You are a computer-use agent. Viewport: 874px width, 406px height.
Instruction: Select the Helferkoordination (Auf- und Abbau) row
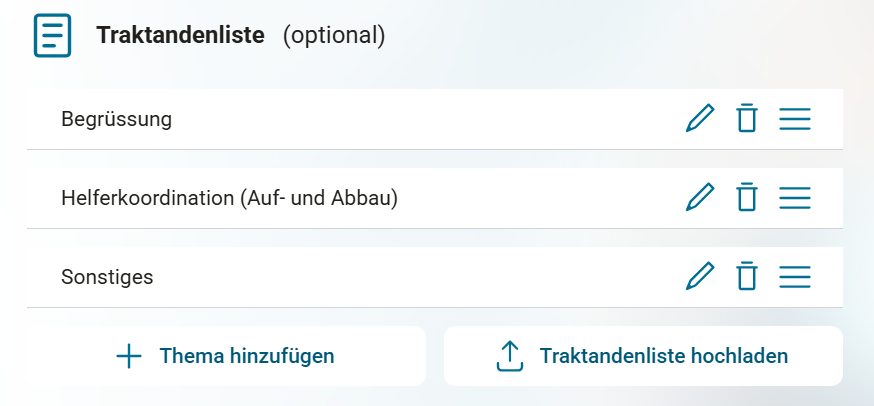pos(229,199)
